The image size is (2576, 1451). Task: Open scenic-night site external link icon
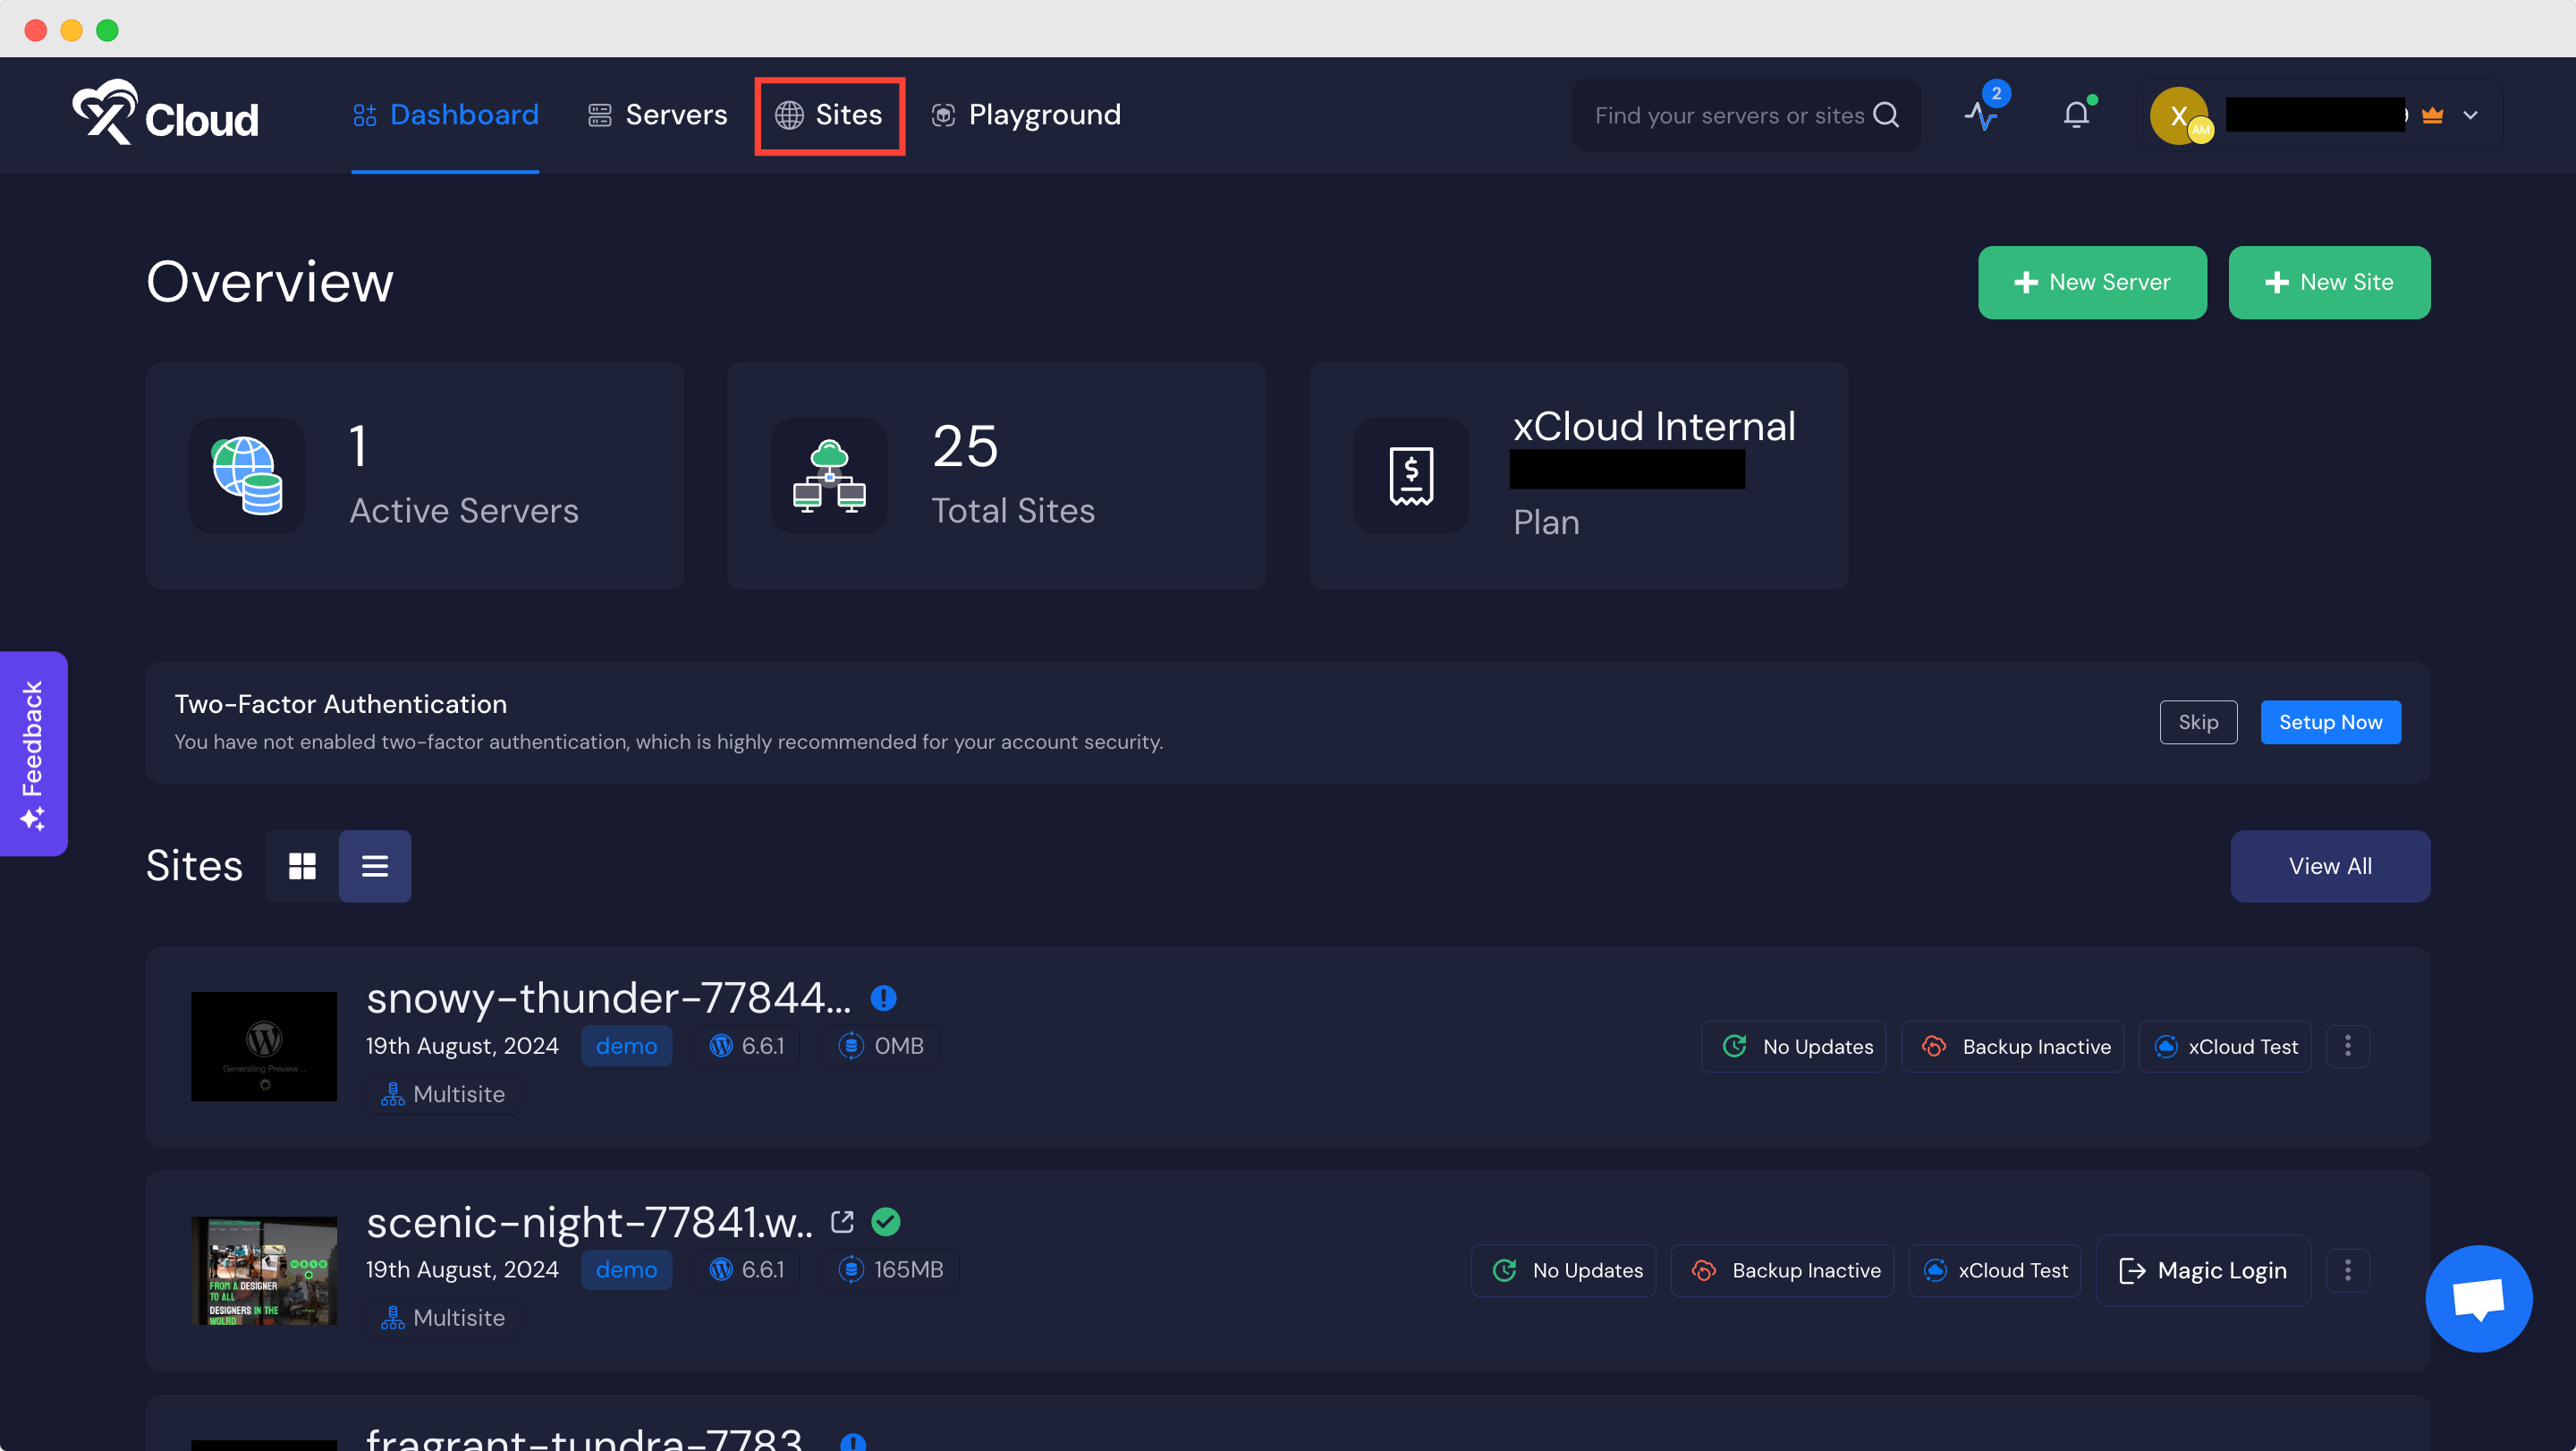[x=842, y=1221]
